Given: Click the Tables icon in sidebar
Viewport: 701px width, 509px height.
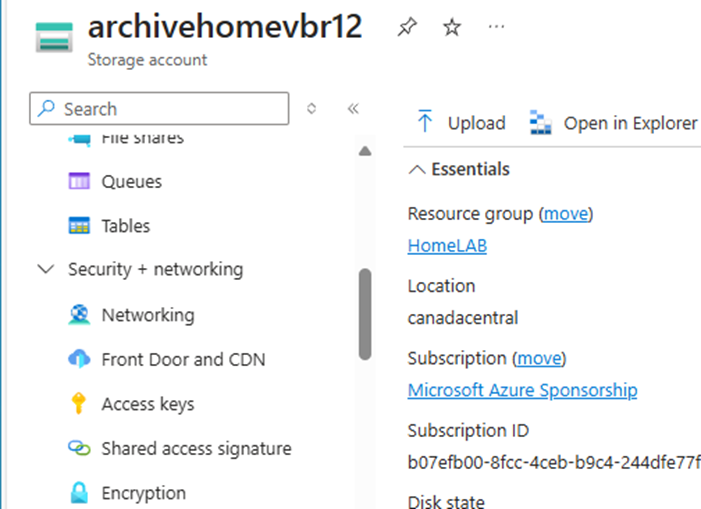Looking at the screenshot, I should pos(79,226).
